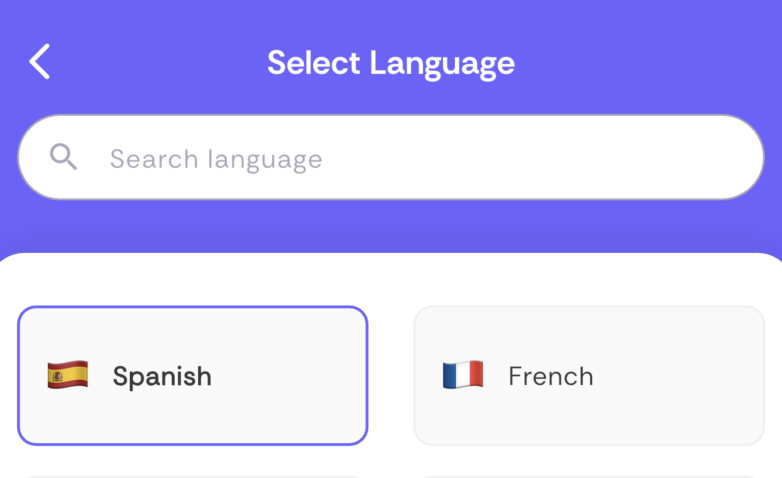This screenshot has height=478, width=782.
Task: Focus the Search language field
Action: [x=390, y=157]
